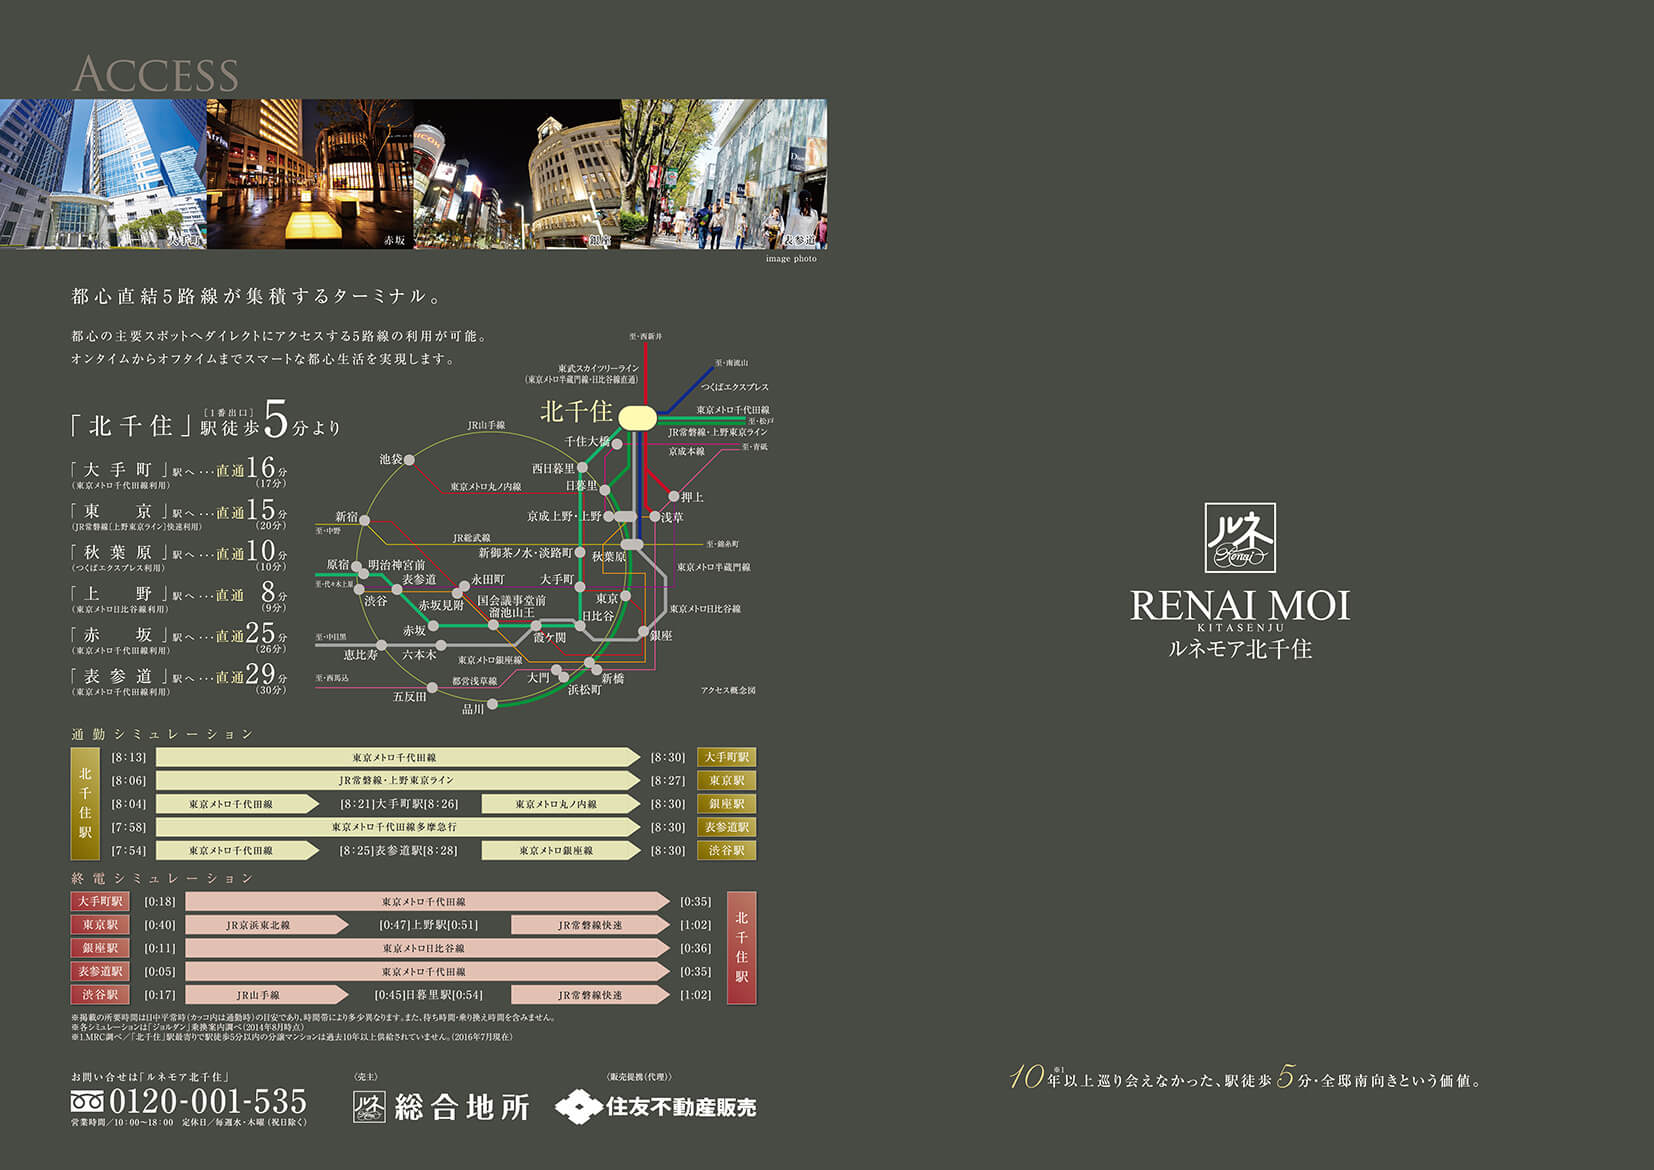Click the image photo caption

[x=791, y=258]
